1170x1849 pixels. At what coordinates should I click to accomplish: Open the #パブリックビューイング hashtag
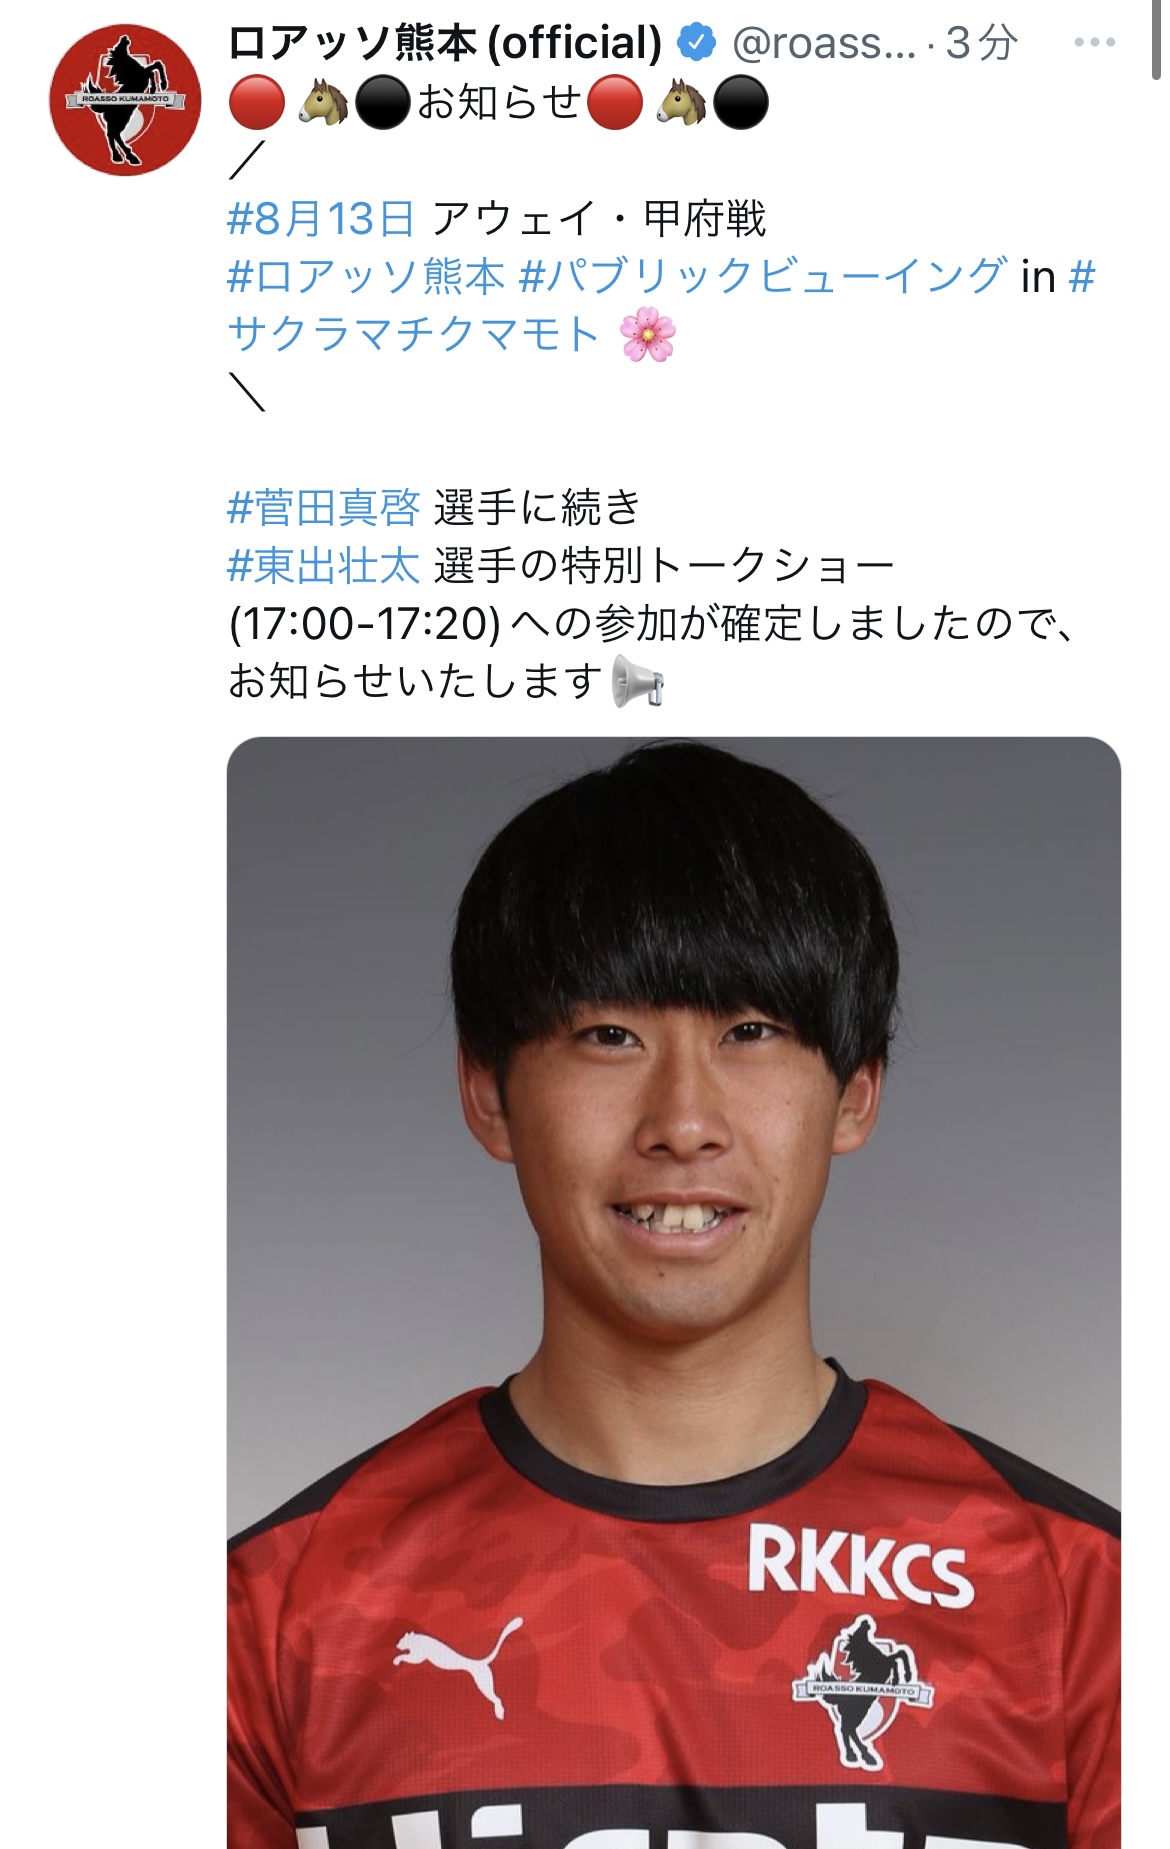pos(763,277)
